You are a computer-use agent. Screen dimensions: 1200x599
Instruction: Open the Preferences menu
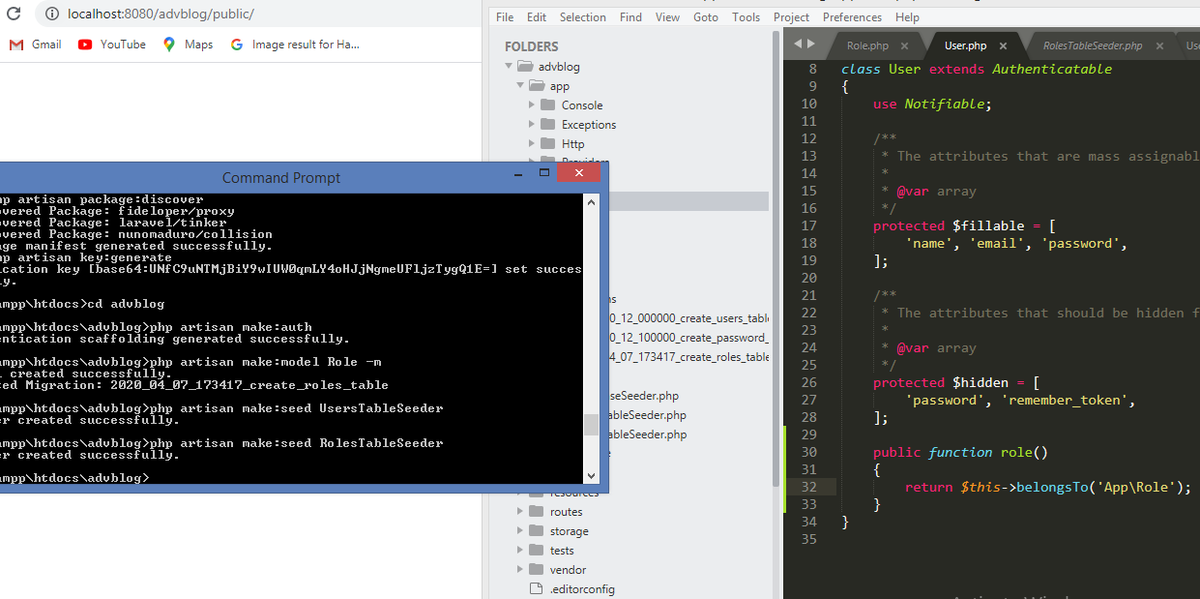[x=854, y=17]
